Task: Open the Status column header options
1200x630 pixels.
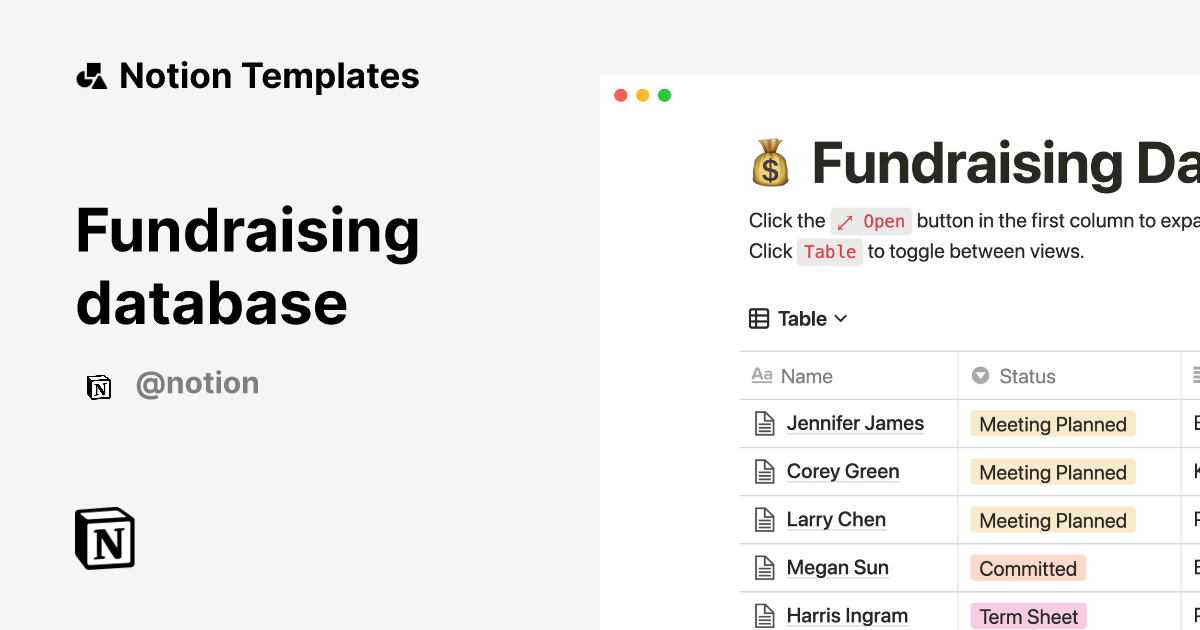Action: (x=1027, y=376)
